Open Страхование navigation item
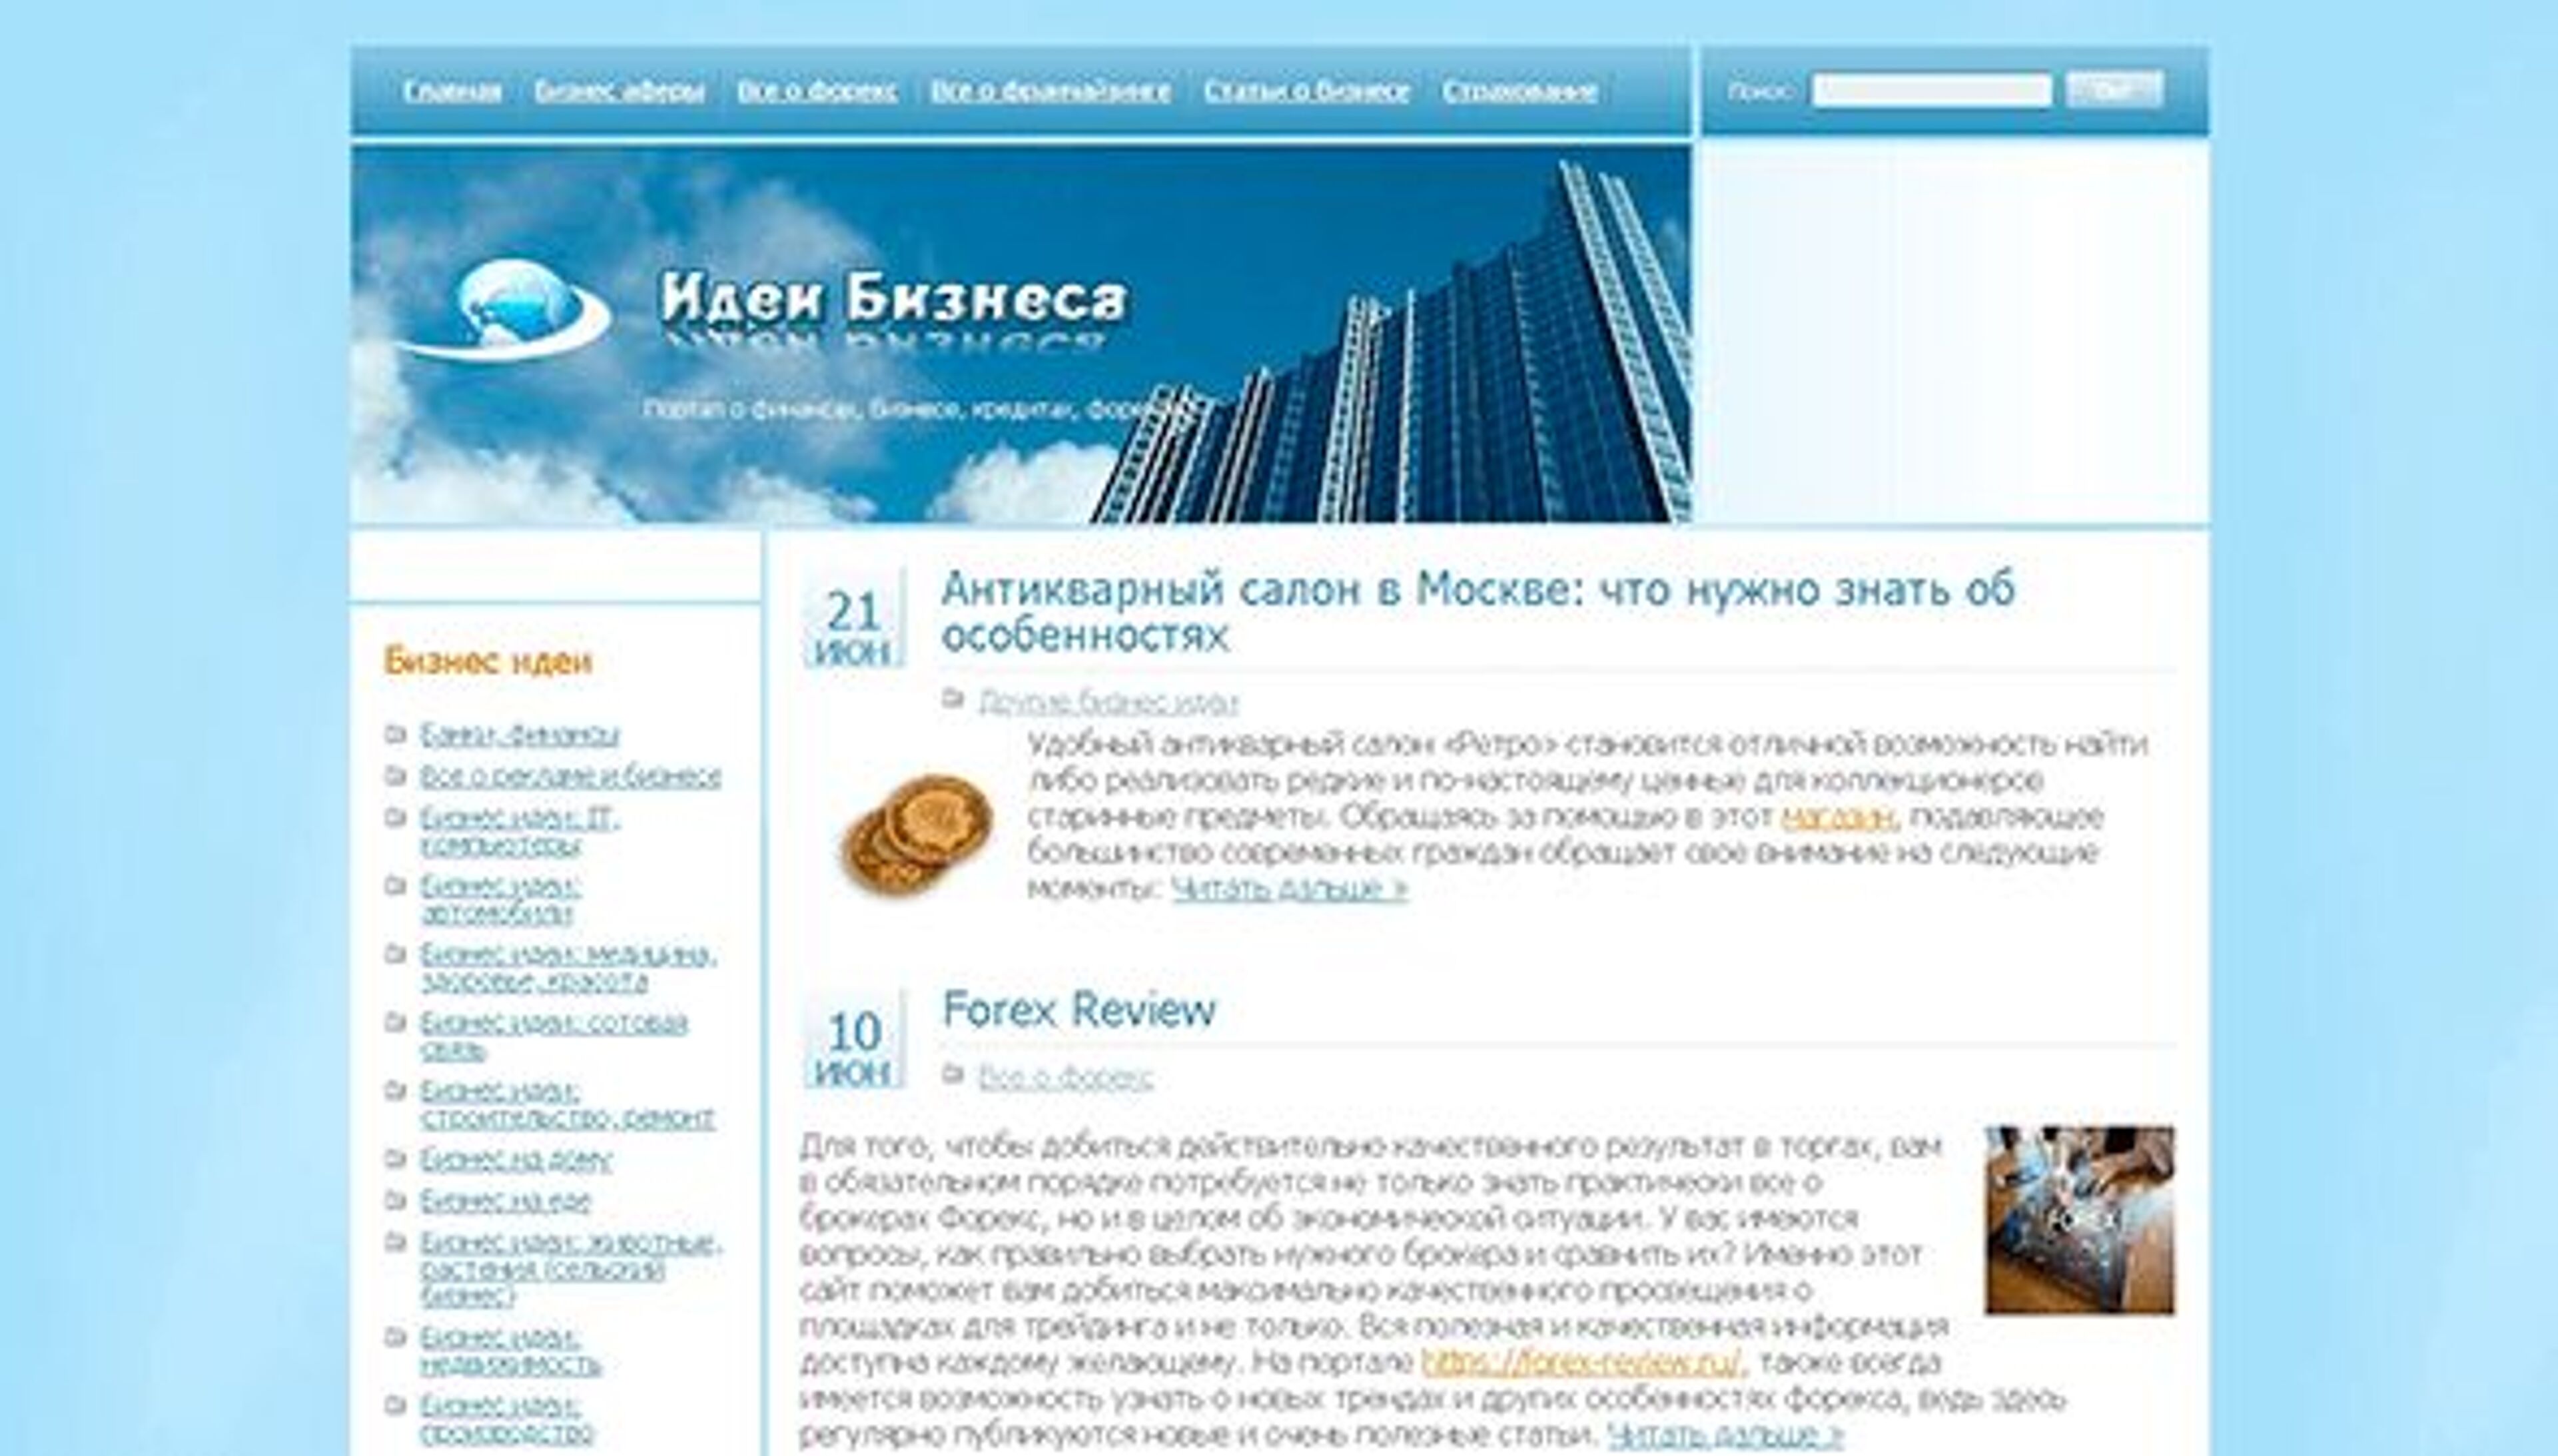The height and width of the screenshot is (1456, 2558). pos(1519,91)
